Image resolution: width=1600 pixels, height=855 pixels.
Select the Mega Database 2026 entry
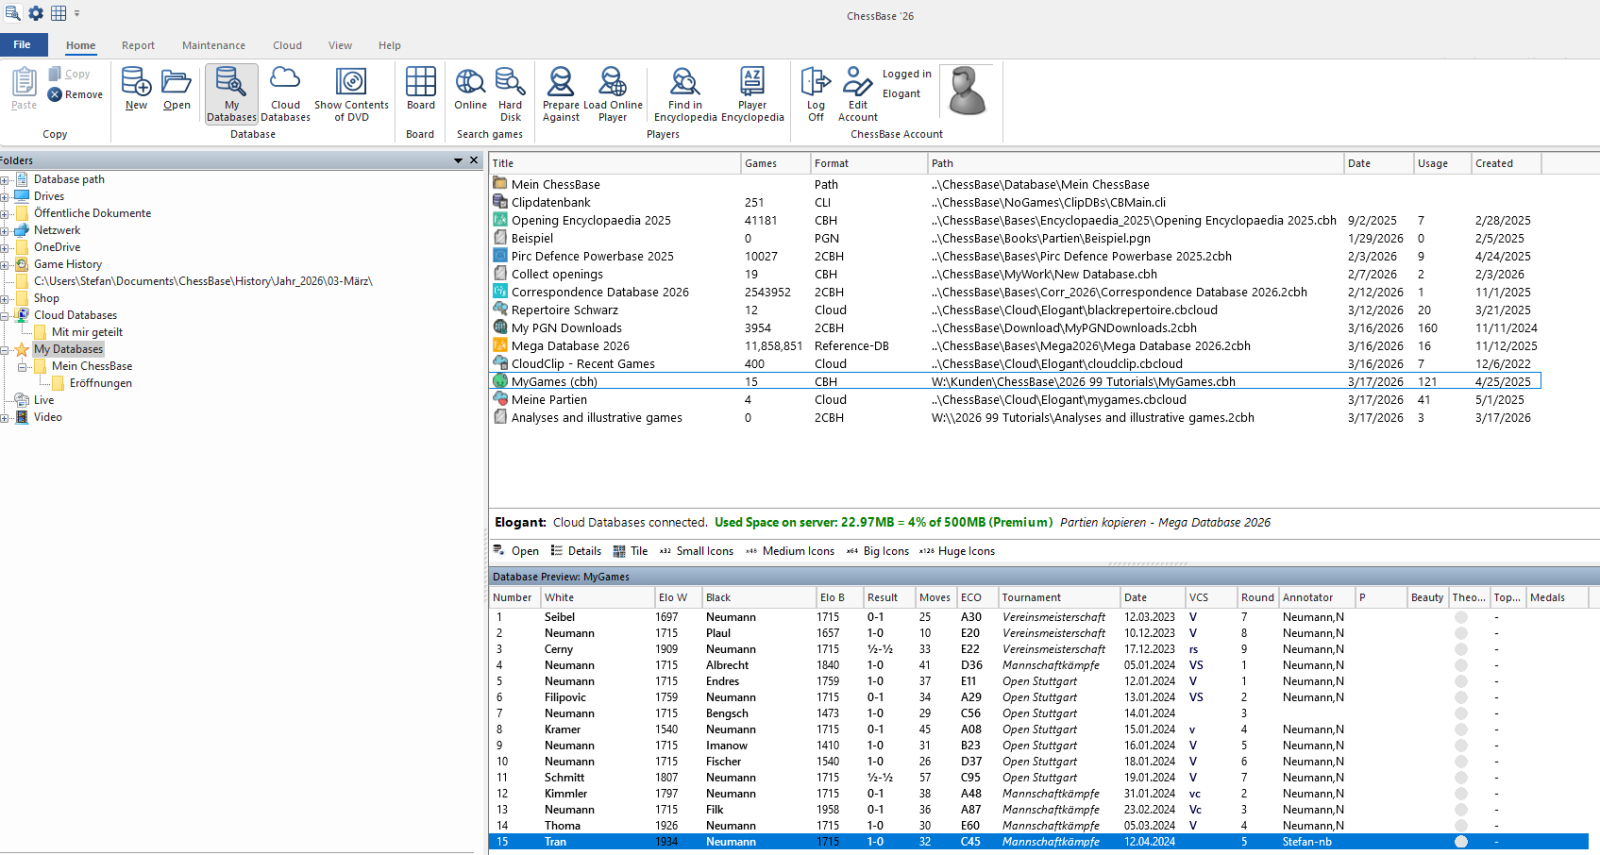click(570, 346)
